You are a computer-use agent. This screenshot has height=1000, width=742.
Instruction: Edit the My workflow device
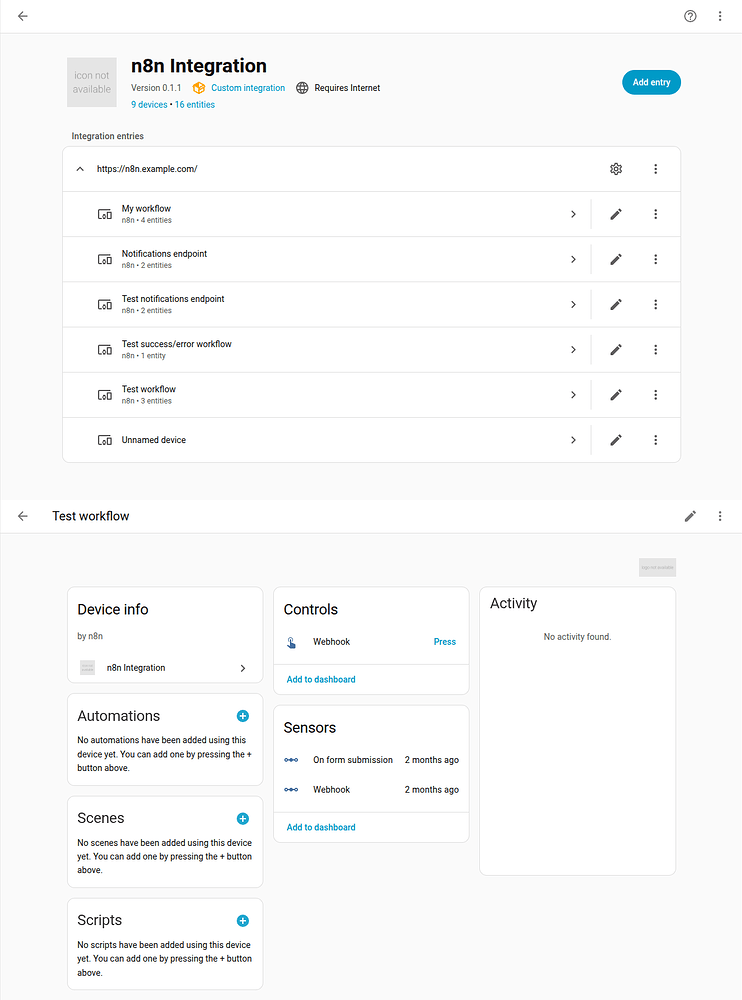pos(616,214)
